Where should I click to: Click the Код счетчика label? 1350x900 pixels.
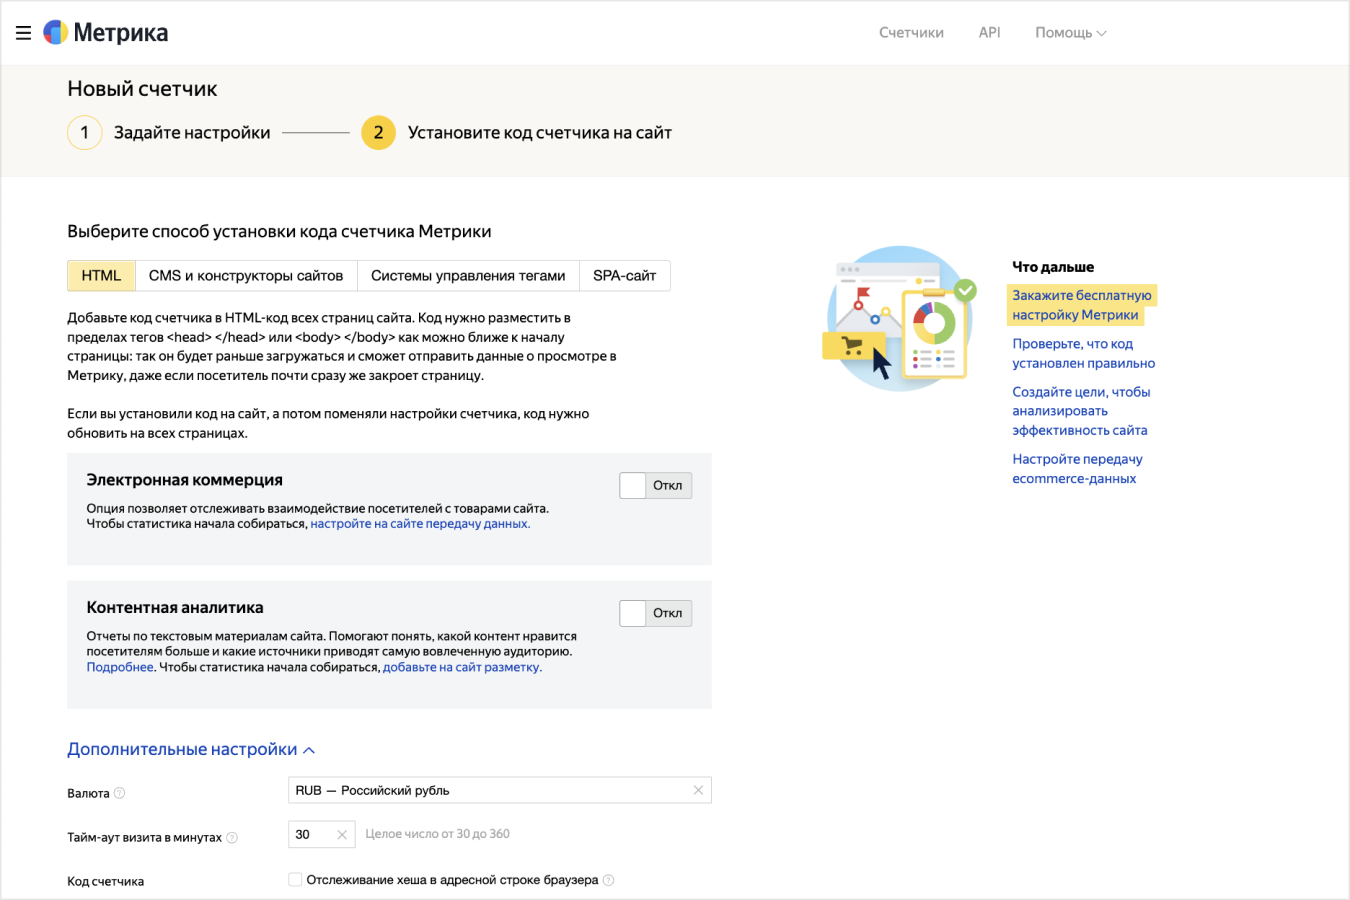tap(105, 882)
